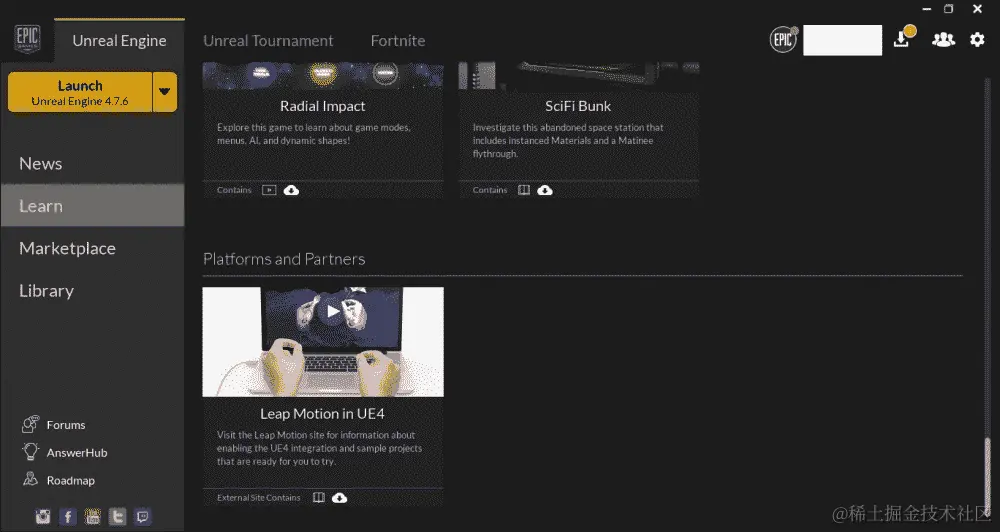The image size is (1000, 532).
Task: Switch to the Unreal Tournament tab
Action: tap(268, 40)
